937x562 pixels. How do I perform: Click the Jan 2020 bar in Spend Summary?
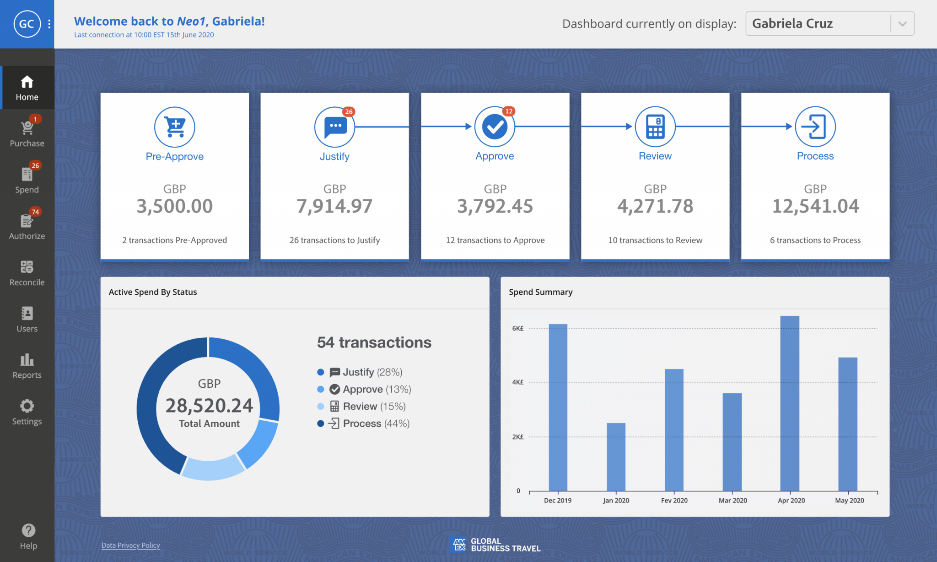(616, 457)
